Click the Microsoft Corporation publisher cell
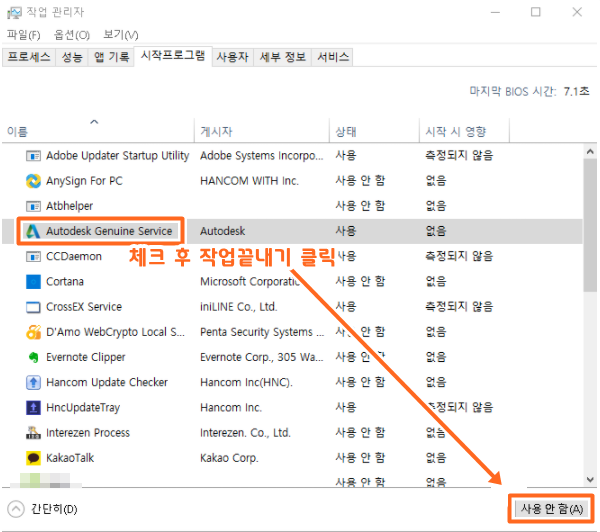Image resolution: width=600 pixels, height=532 pixels. (249, 282)
